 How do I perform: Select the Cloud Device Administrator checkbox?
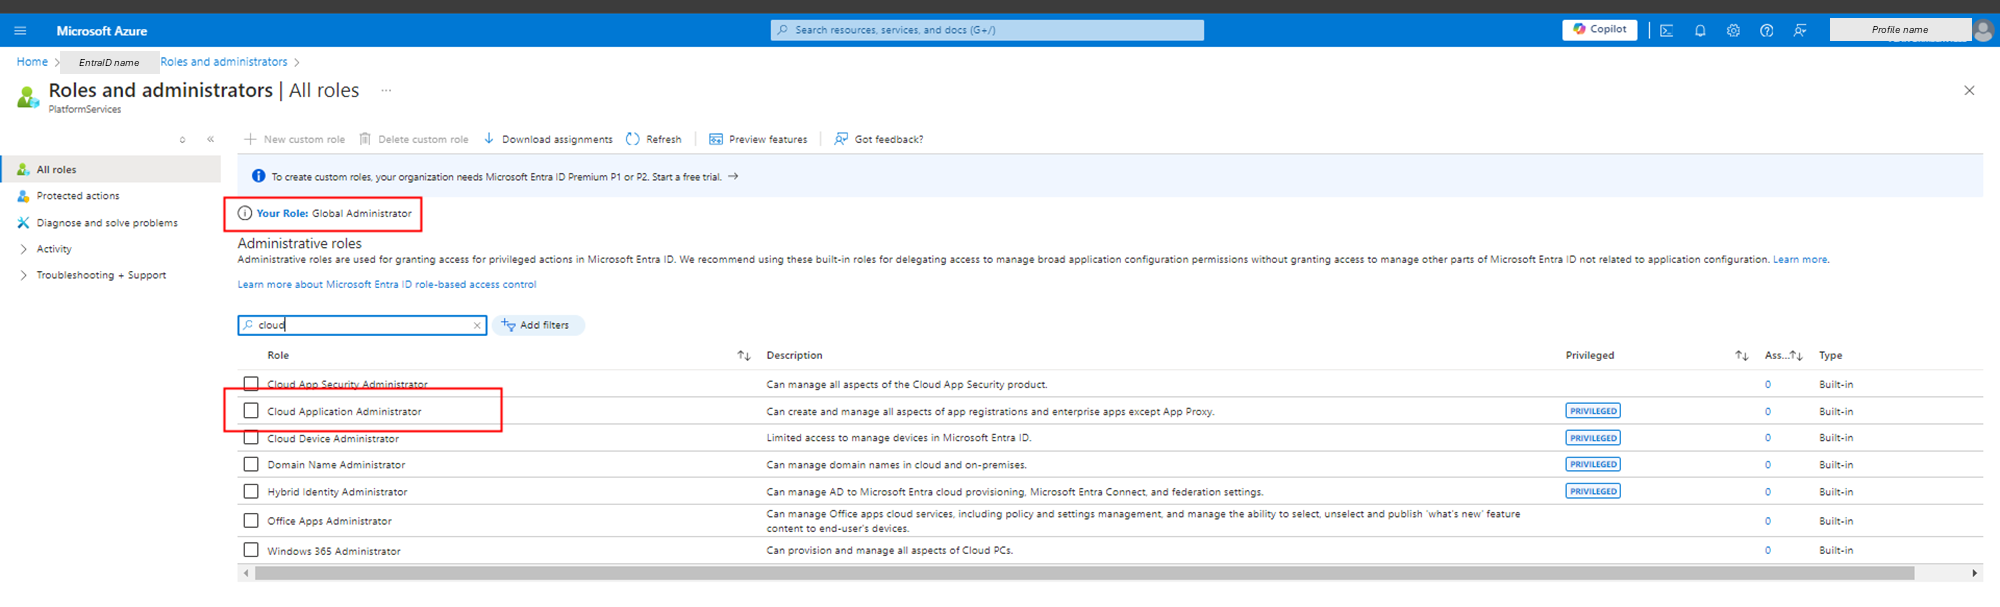[x=251, y=438]
